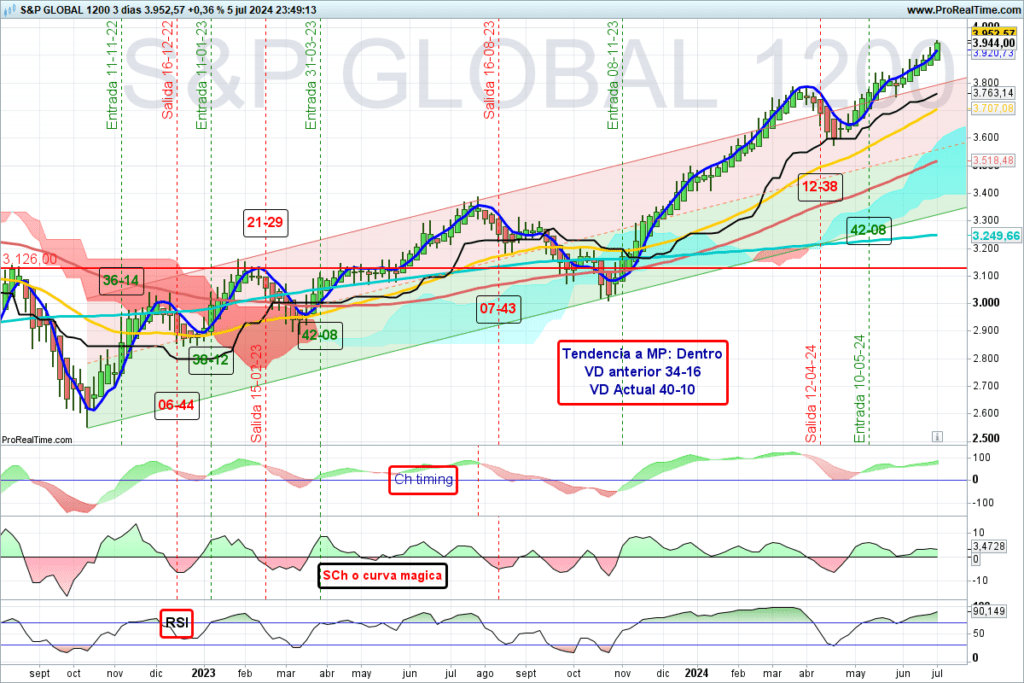
Task: Click the Entrada 10-05-24 marker label
Action: pyautogui.click(x=859, y=389)
